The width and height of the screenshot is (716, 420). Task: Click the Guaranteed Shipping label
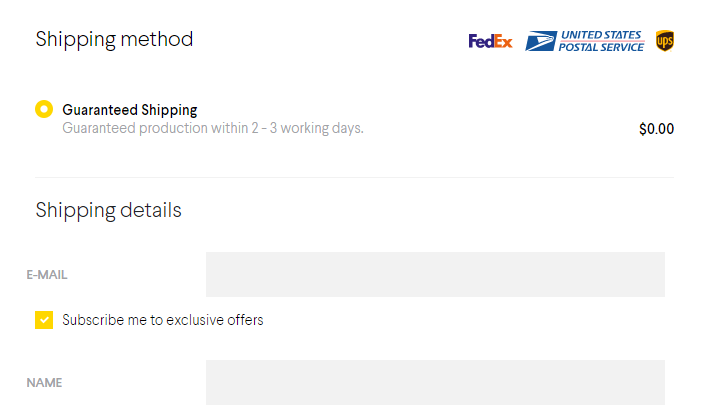(130, 110)
